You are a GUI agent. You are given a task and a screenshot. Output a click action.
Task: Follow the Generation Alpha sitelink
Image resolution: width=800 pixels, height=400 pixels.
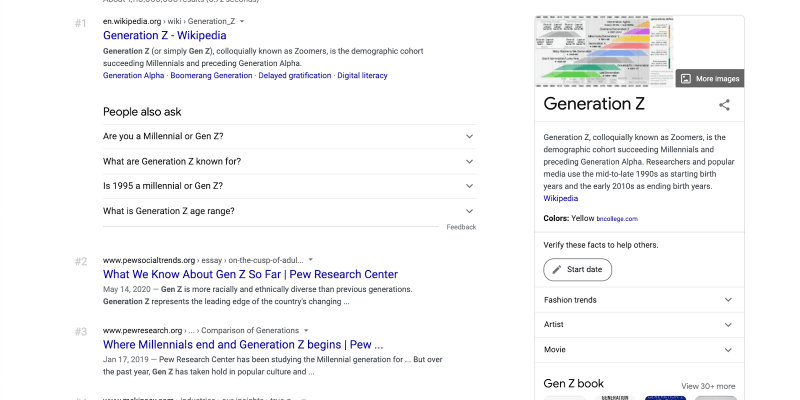(134, 76)
